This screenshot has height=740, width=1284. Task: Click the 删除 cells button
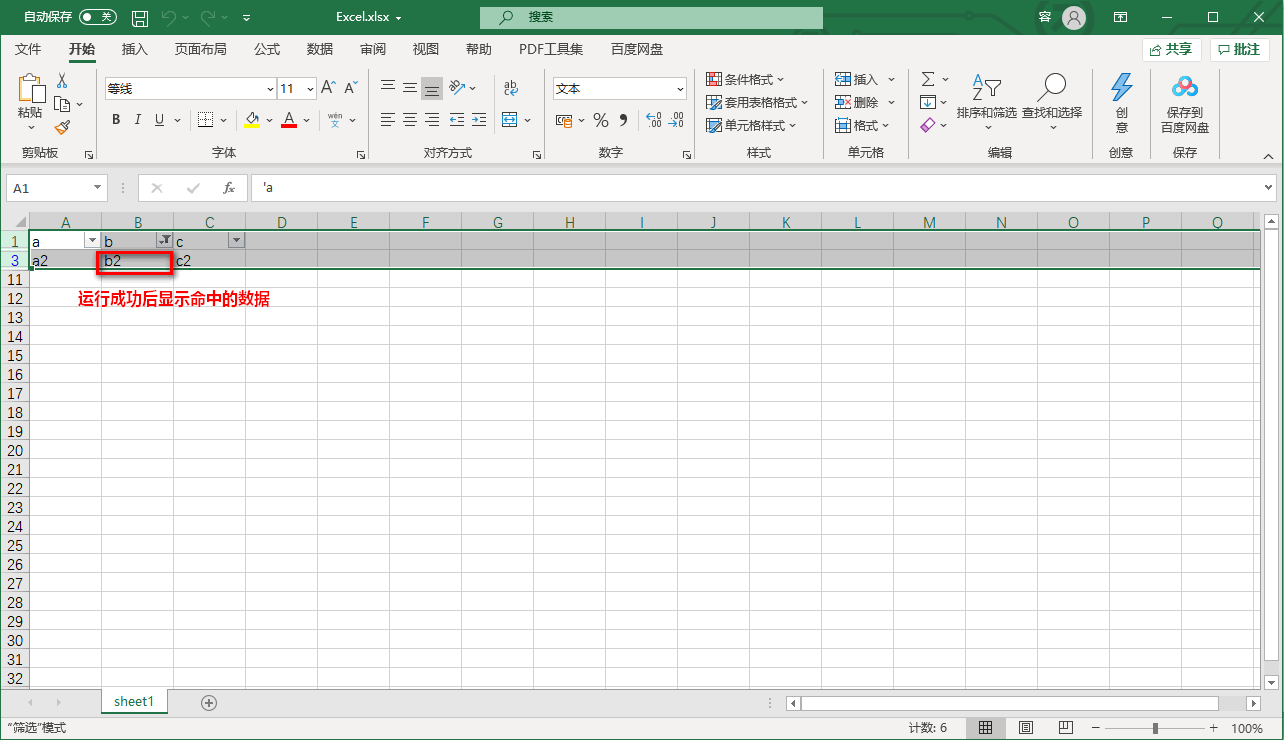coord(858,102)
